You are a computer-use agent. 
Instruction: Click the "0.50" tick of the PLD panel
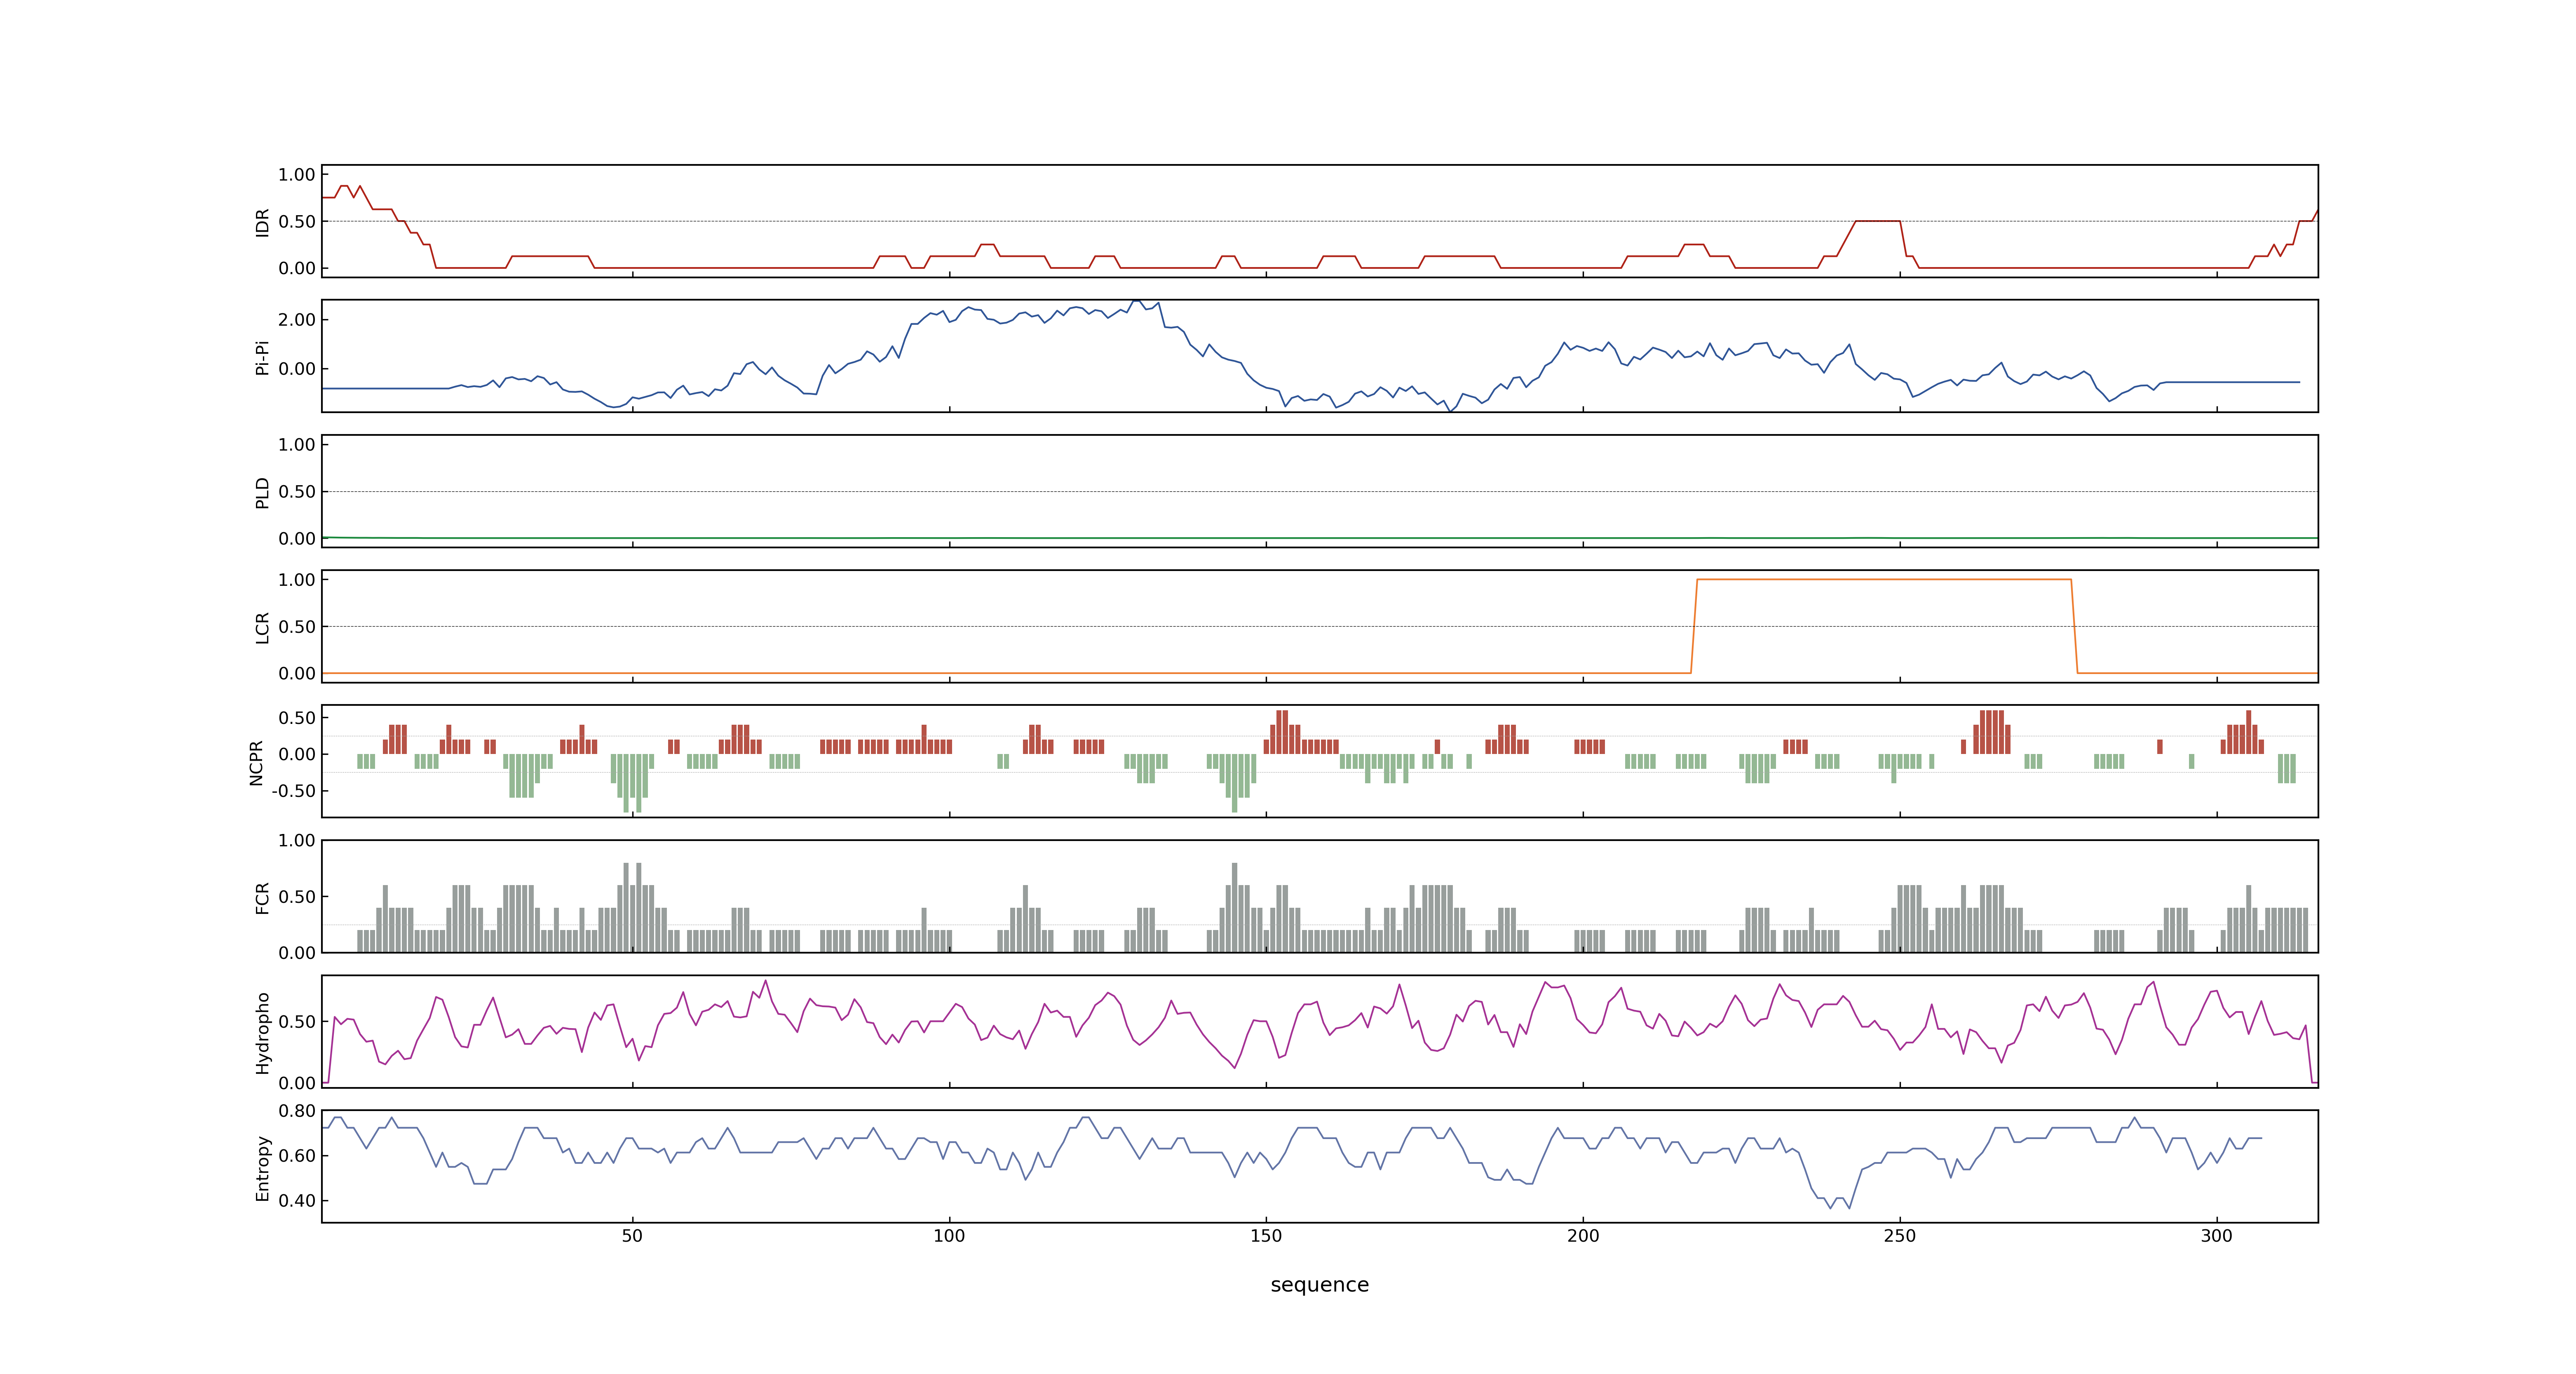(x=297, y=492)
